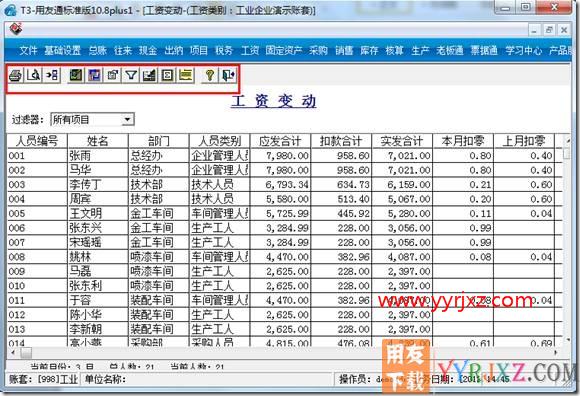The height and width of the screenshot is (396, 580).
Task: Select the name cell 马华
Action: click(98, 170)
